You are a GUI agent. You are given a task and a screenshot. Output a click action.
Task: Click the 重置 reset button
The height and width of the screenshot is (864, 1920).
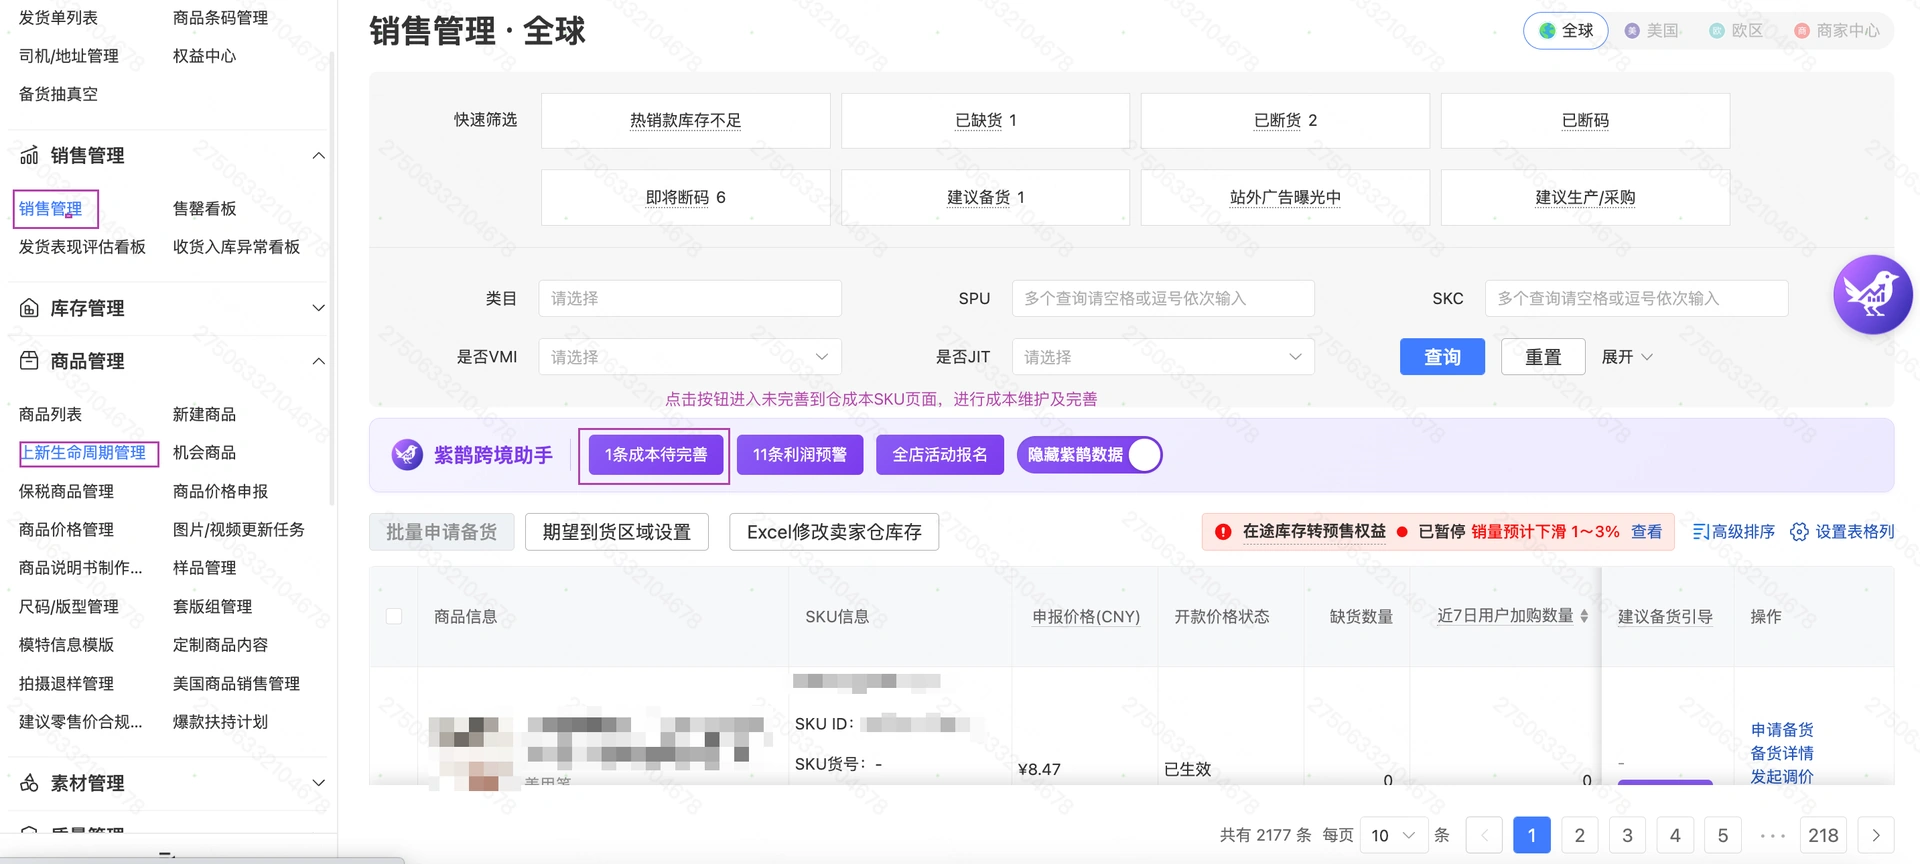pos(1543,357)
